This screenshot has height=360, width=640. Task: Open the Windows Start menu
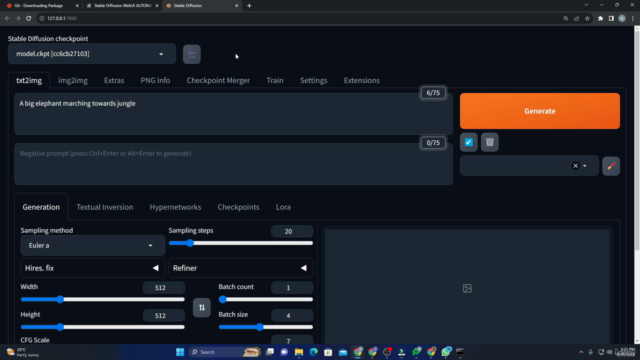tap(180, 352)
